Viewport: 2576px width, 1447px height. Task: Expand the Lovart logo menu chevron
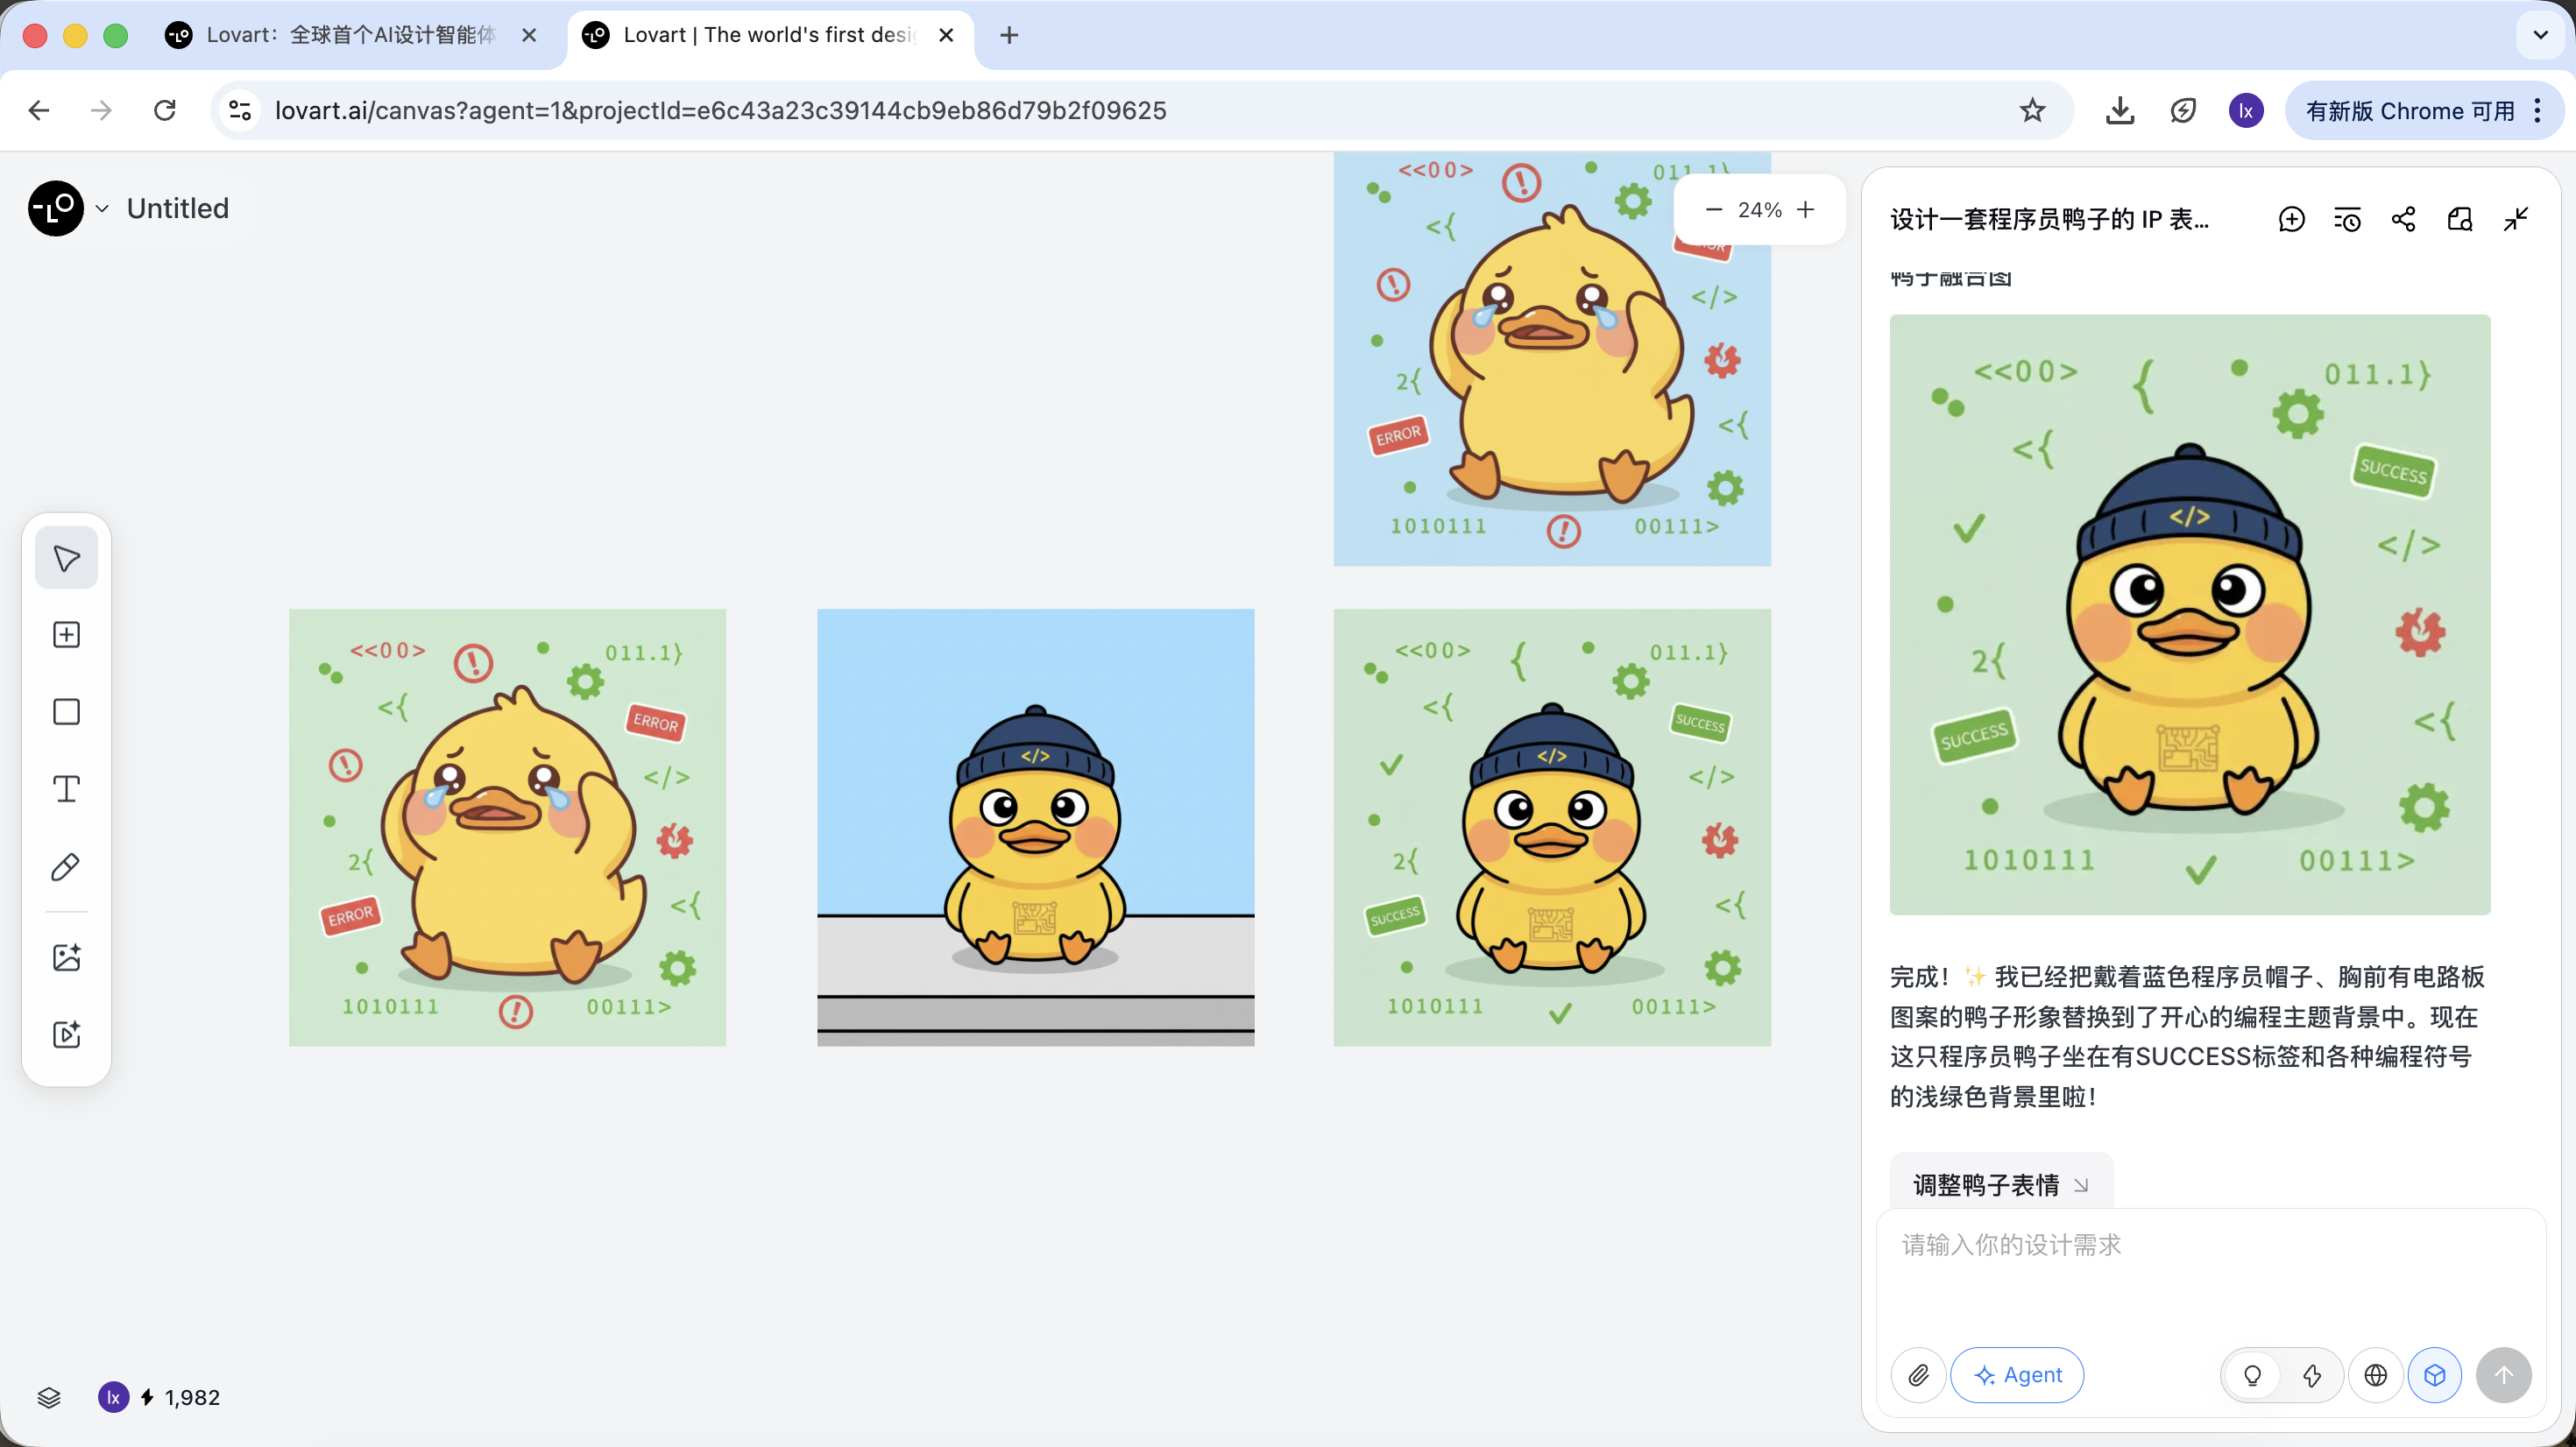102,209
